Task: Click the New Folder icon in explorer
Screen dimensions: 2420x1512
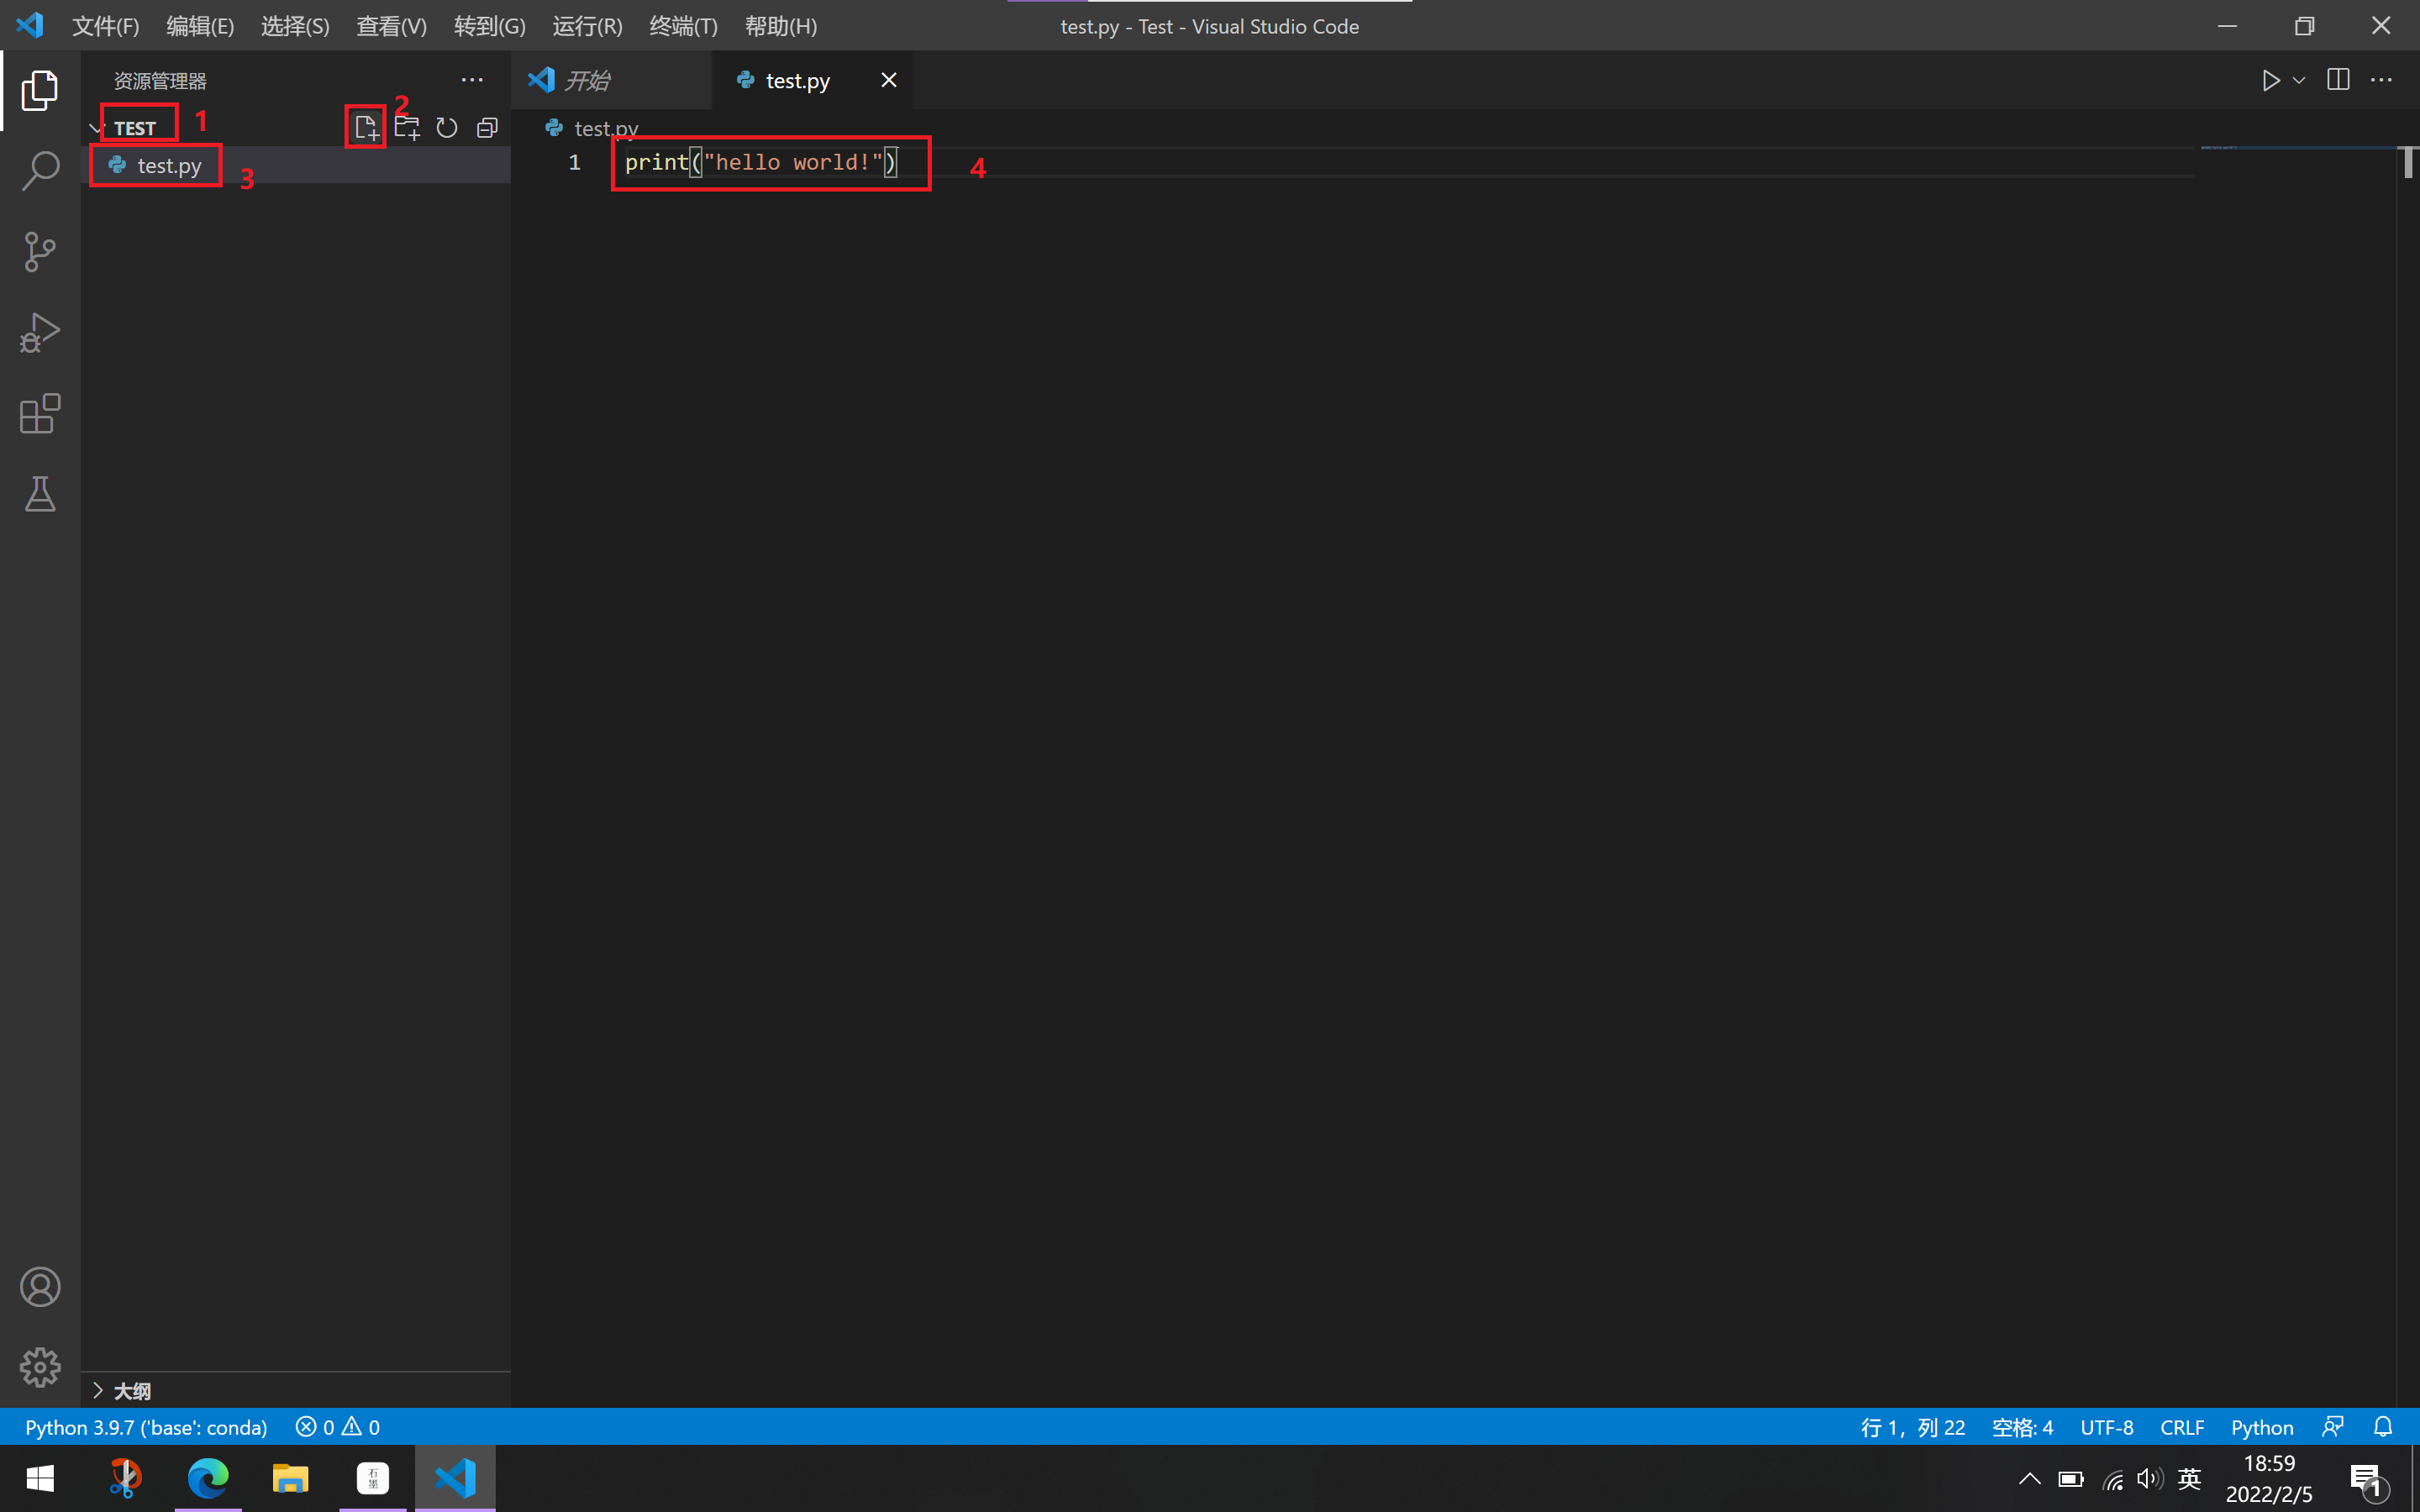Action: pos(406,128)
